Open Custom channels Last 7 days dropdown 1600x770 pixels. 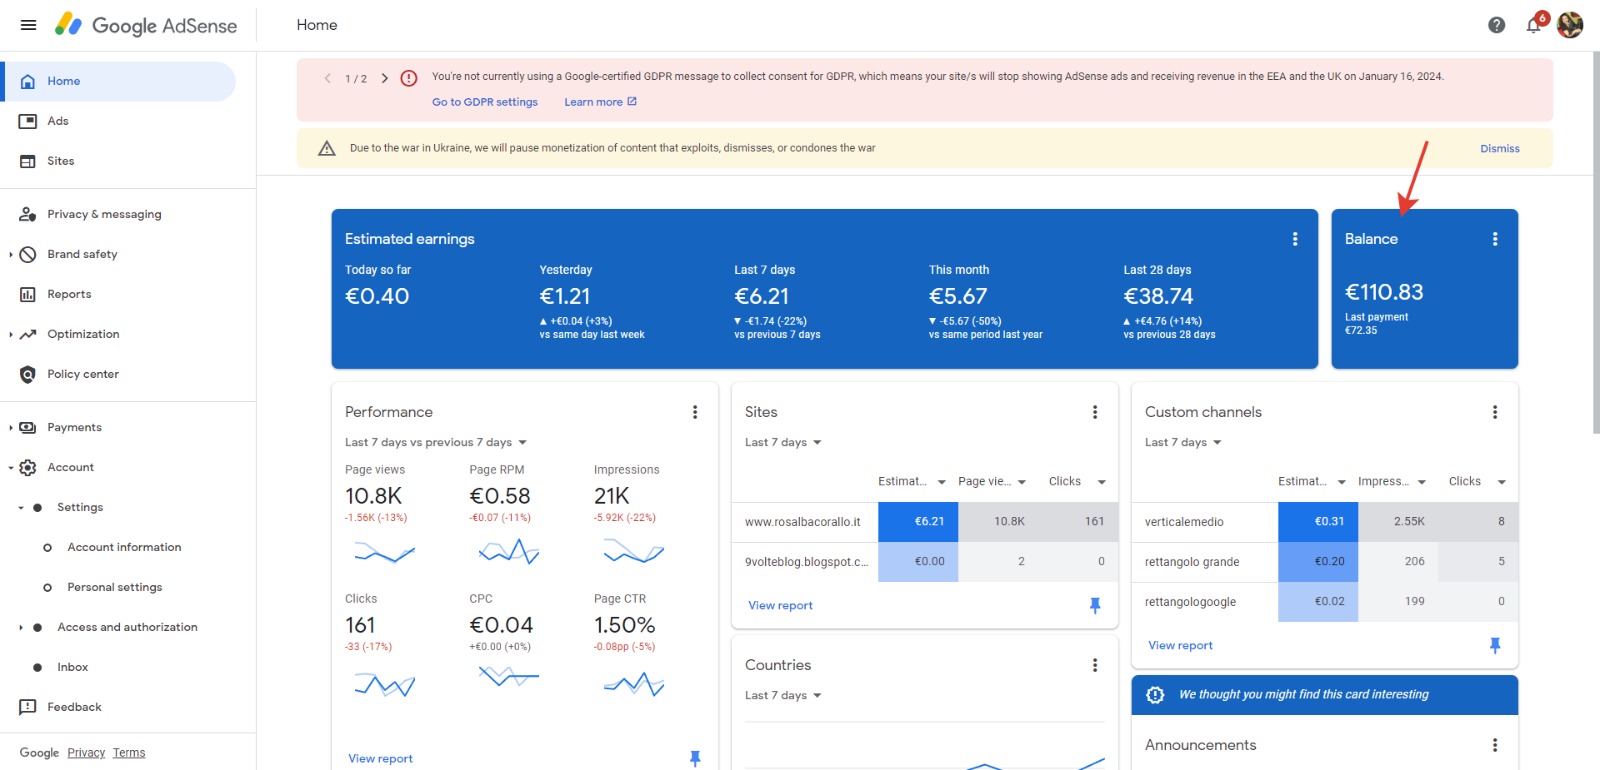pyautogui.click(x=1183, y=442)
